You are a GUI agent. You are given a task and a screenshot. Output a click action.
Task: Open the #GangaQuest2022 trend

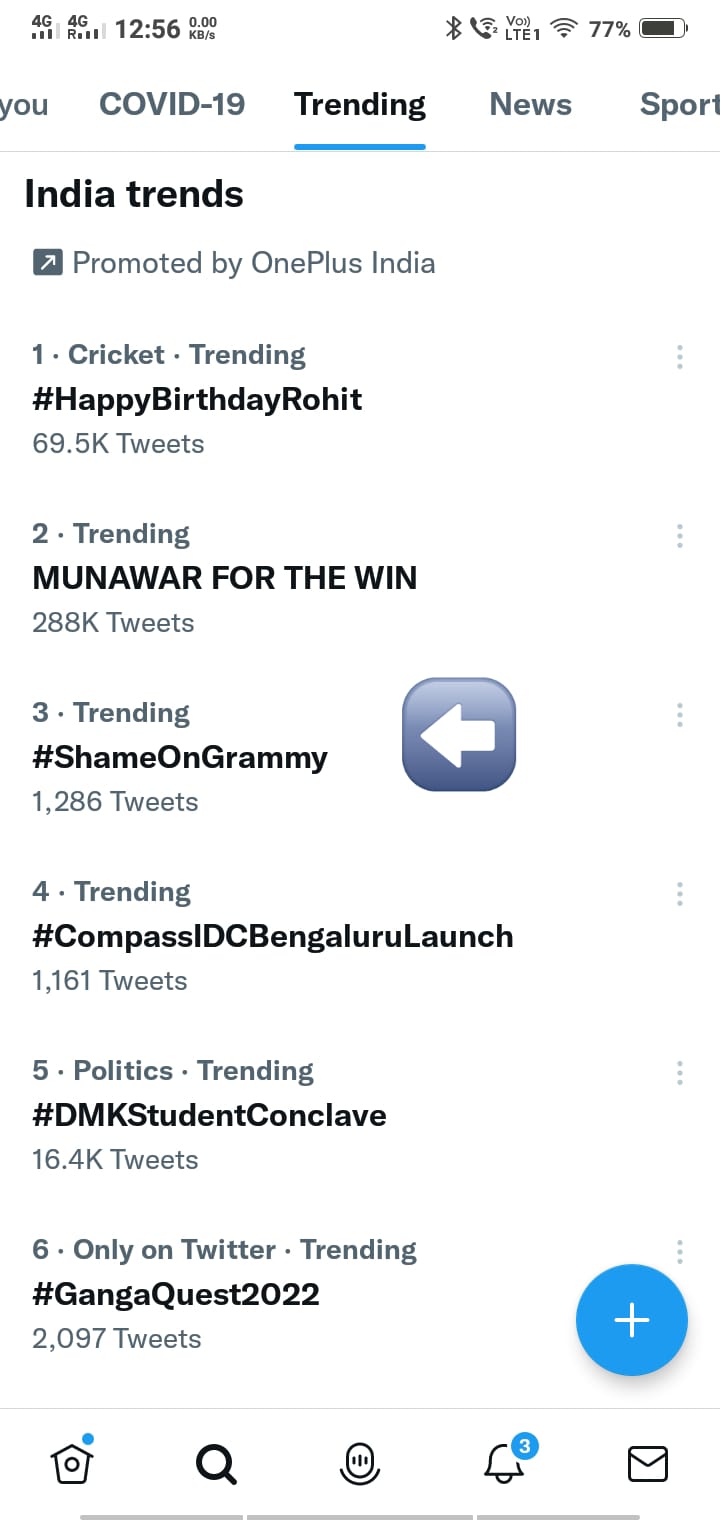click(176, 1294)
